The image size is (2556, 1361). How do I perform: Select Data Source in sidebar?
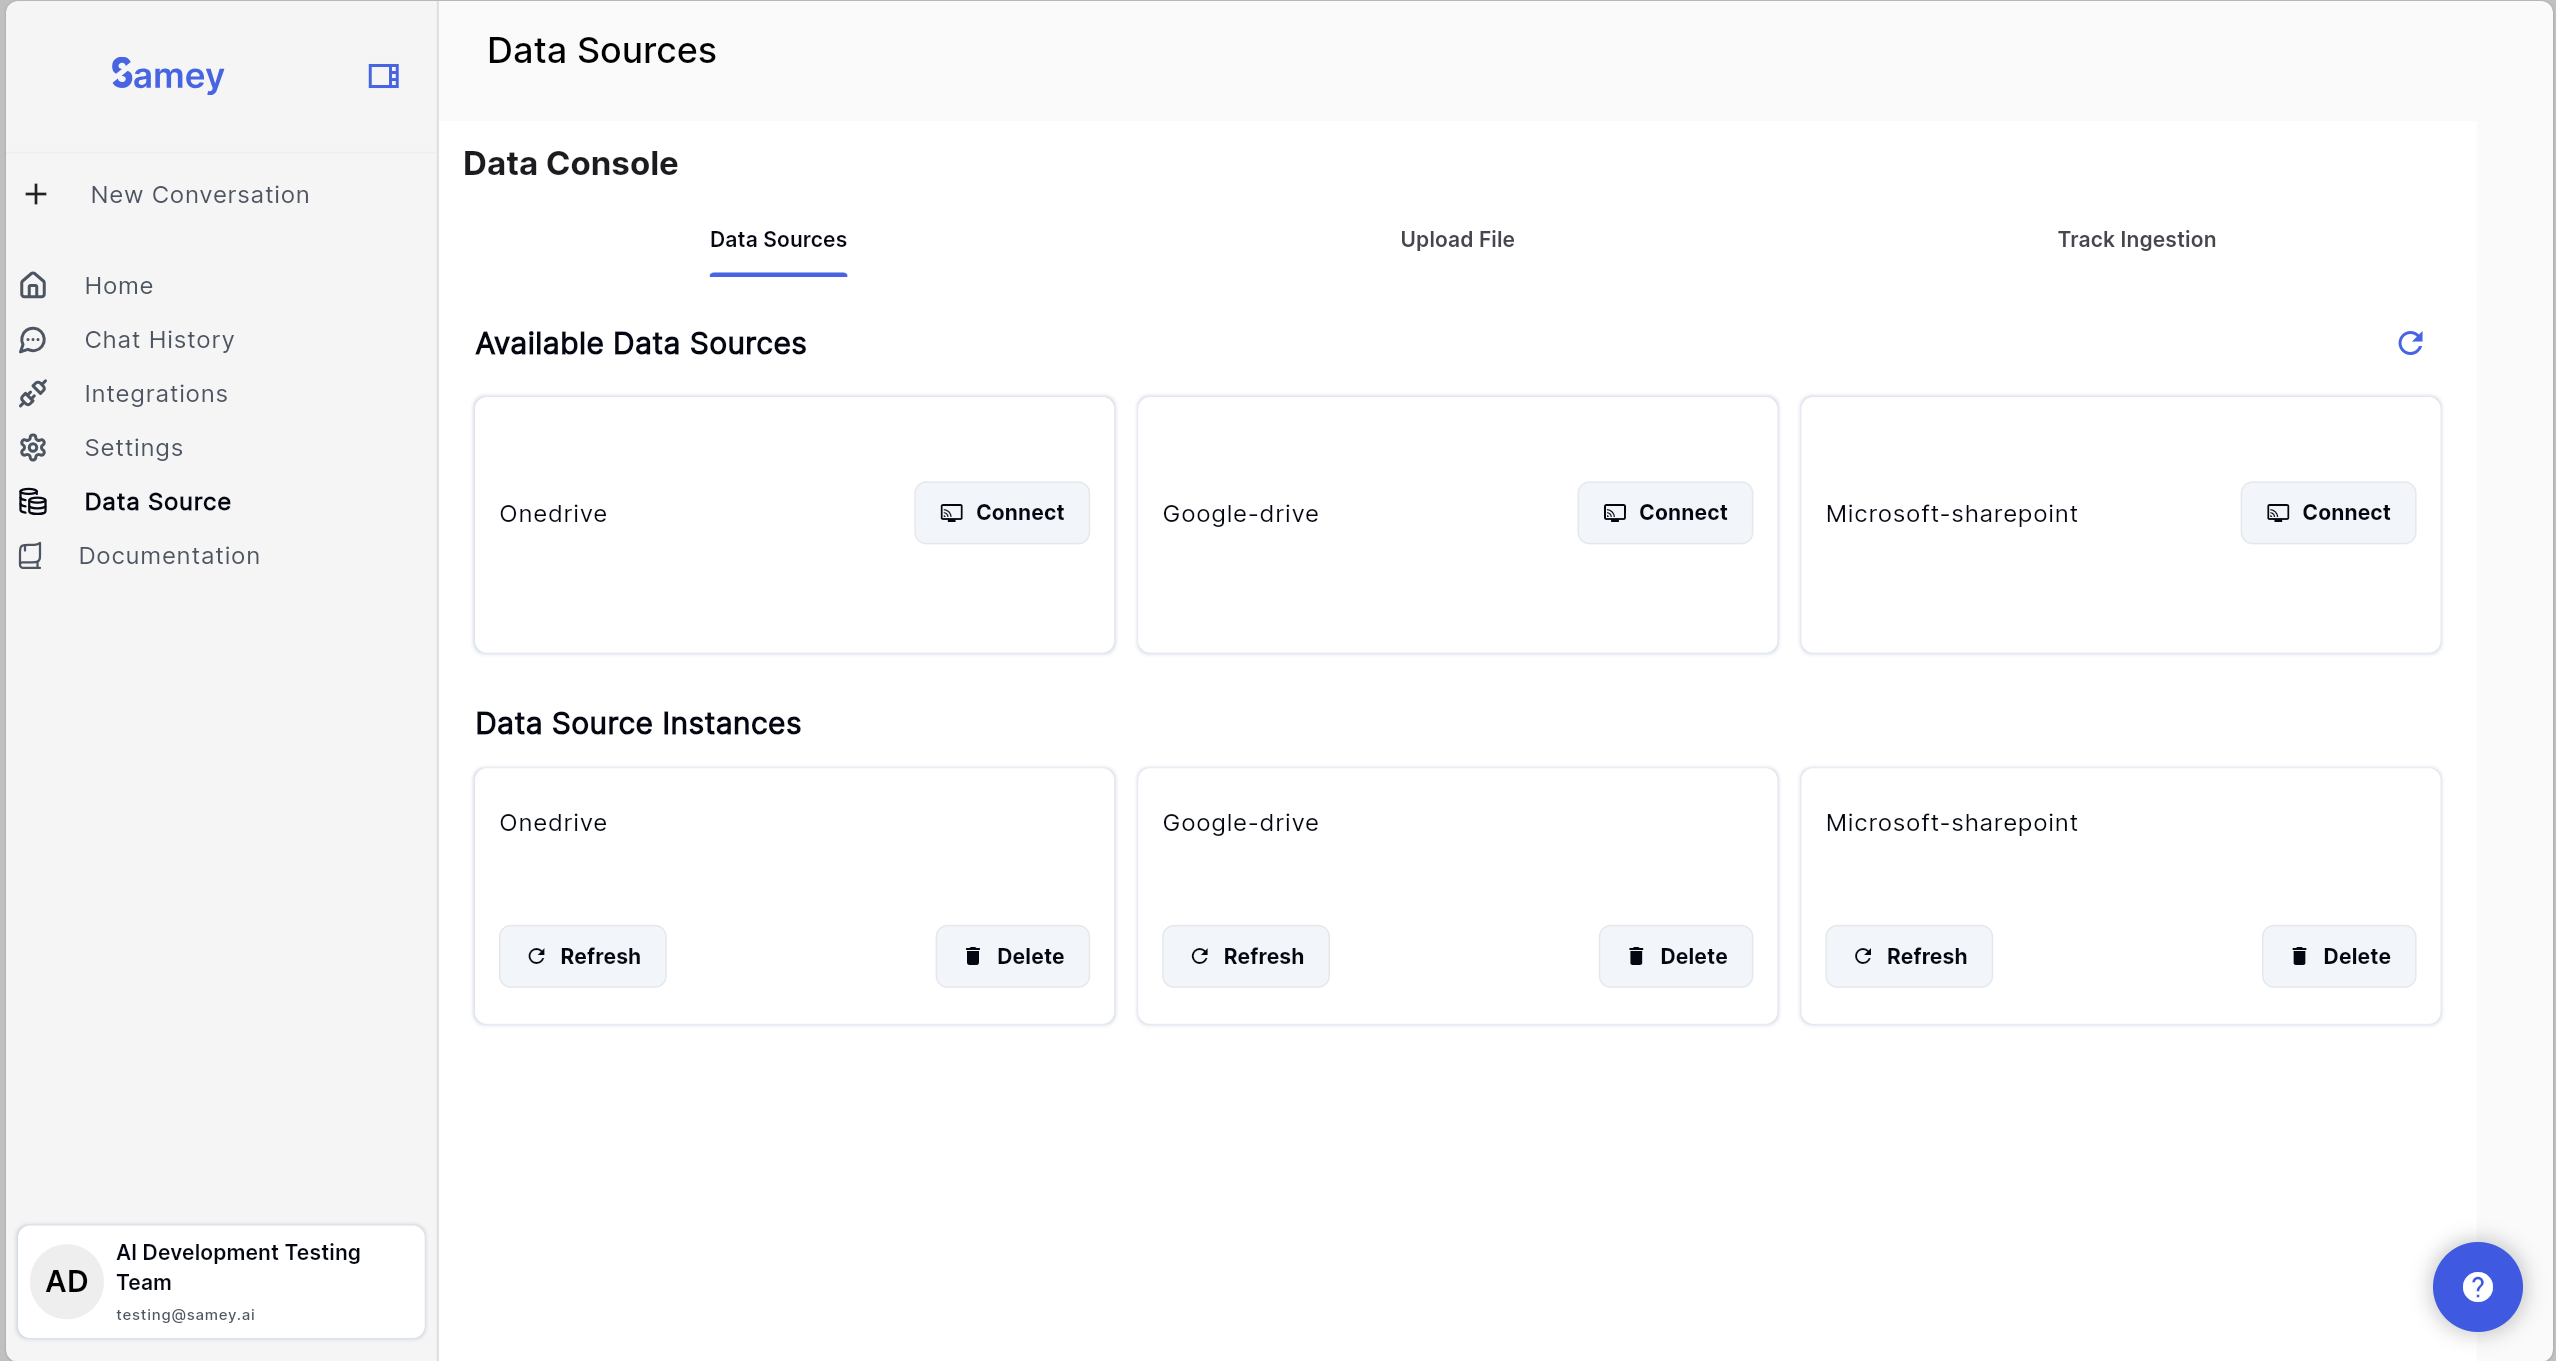tap(158, 501)
